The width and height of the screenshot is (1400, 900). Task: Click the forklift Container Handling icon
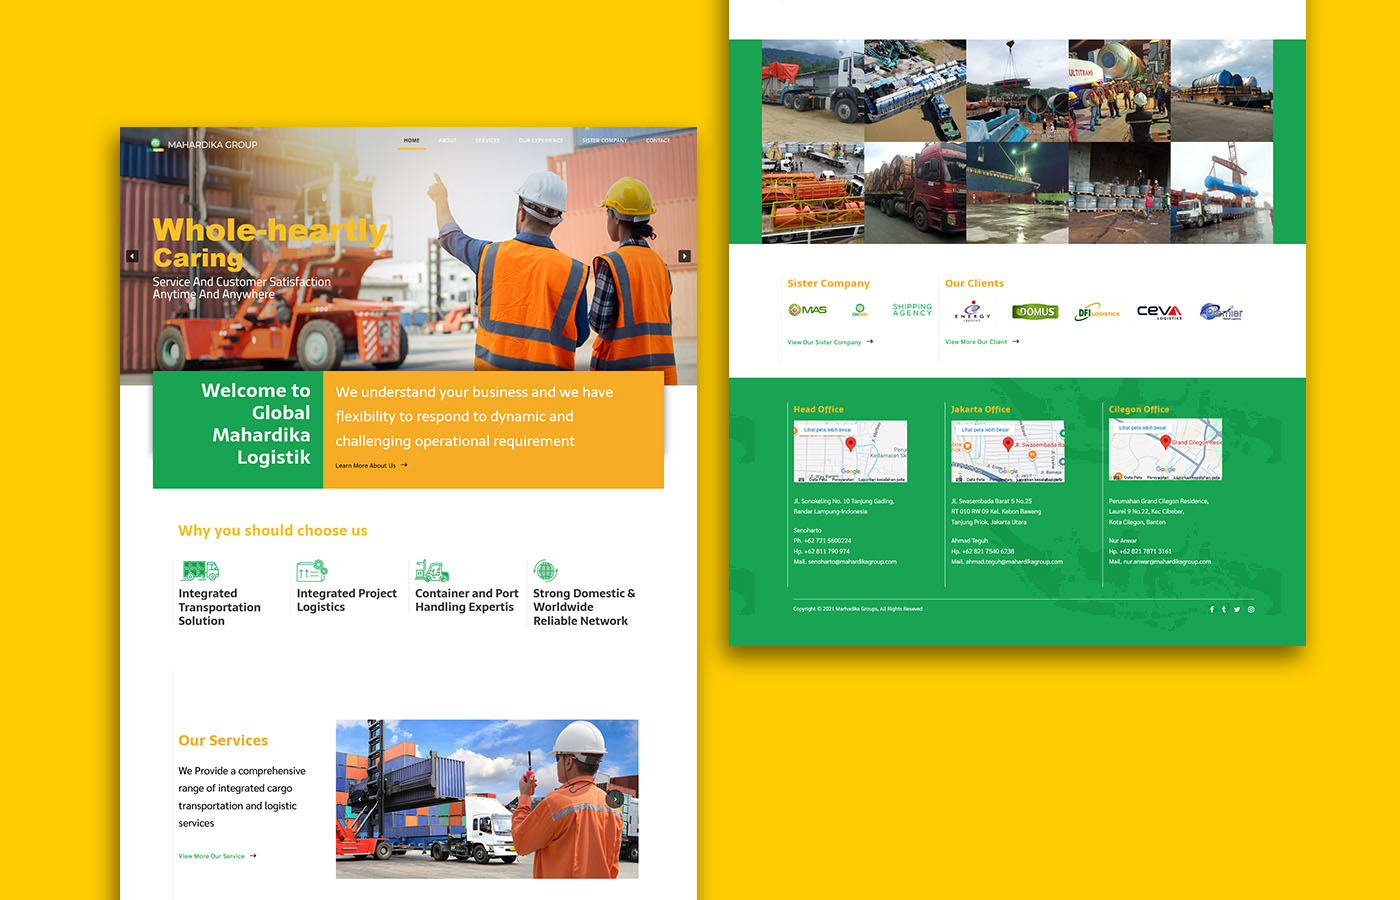tap(431, 570)
